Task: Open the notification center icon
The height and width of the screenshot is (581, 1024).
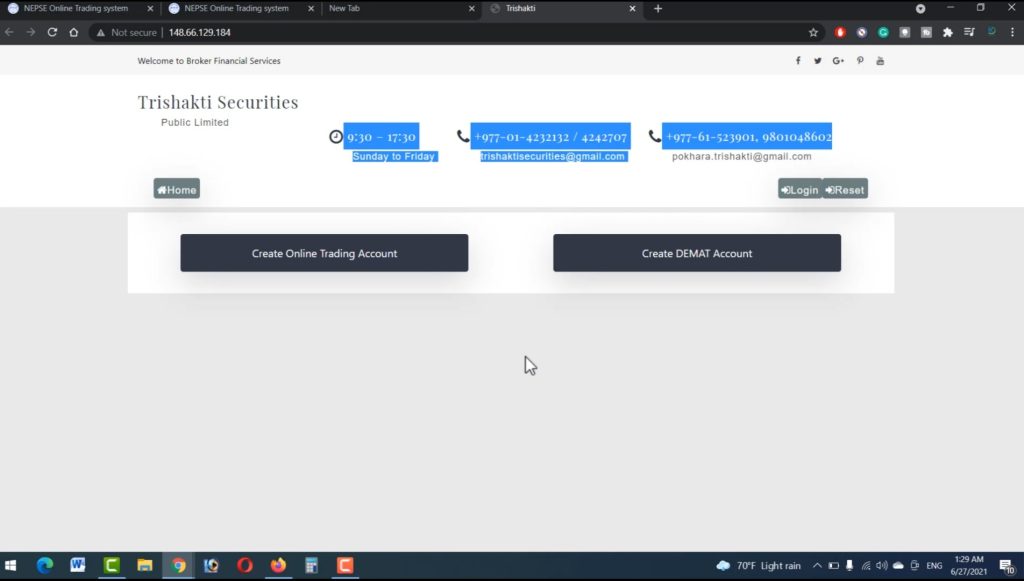Action: tap(1007, 565)
